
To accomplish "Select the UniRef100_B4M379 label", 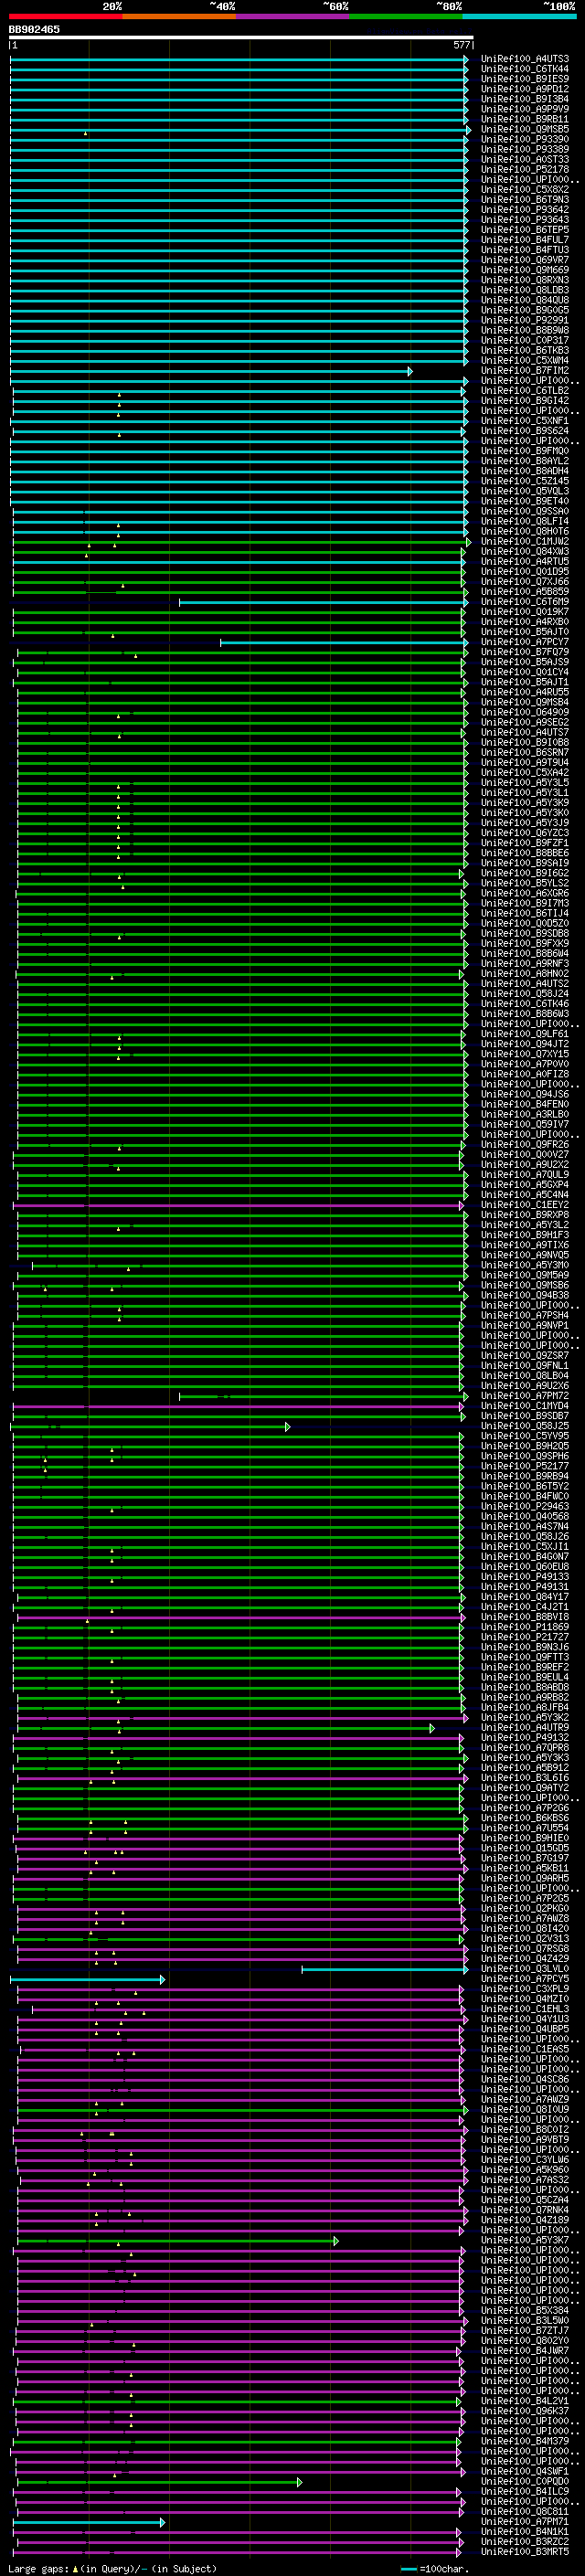I will pyautogui.click(x=524, y=2441).
